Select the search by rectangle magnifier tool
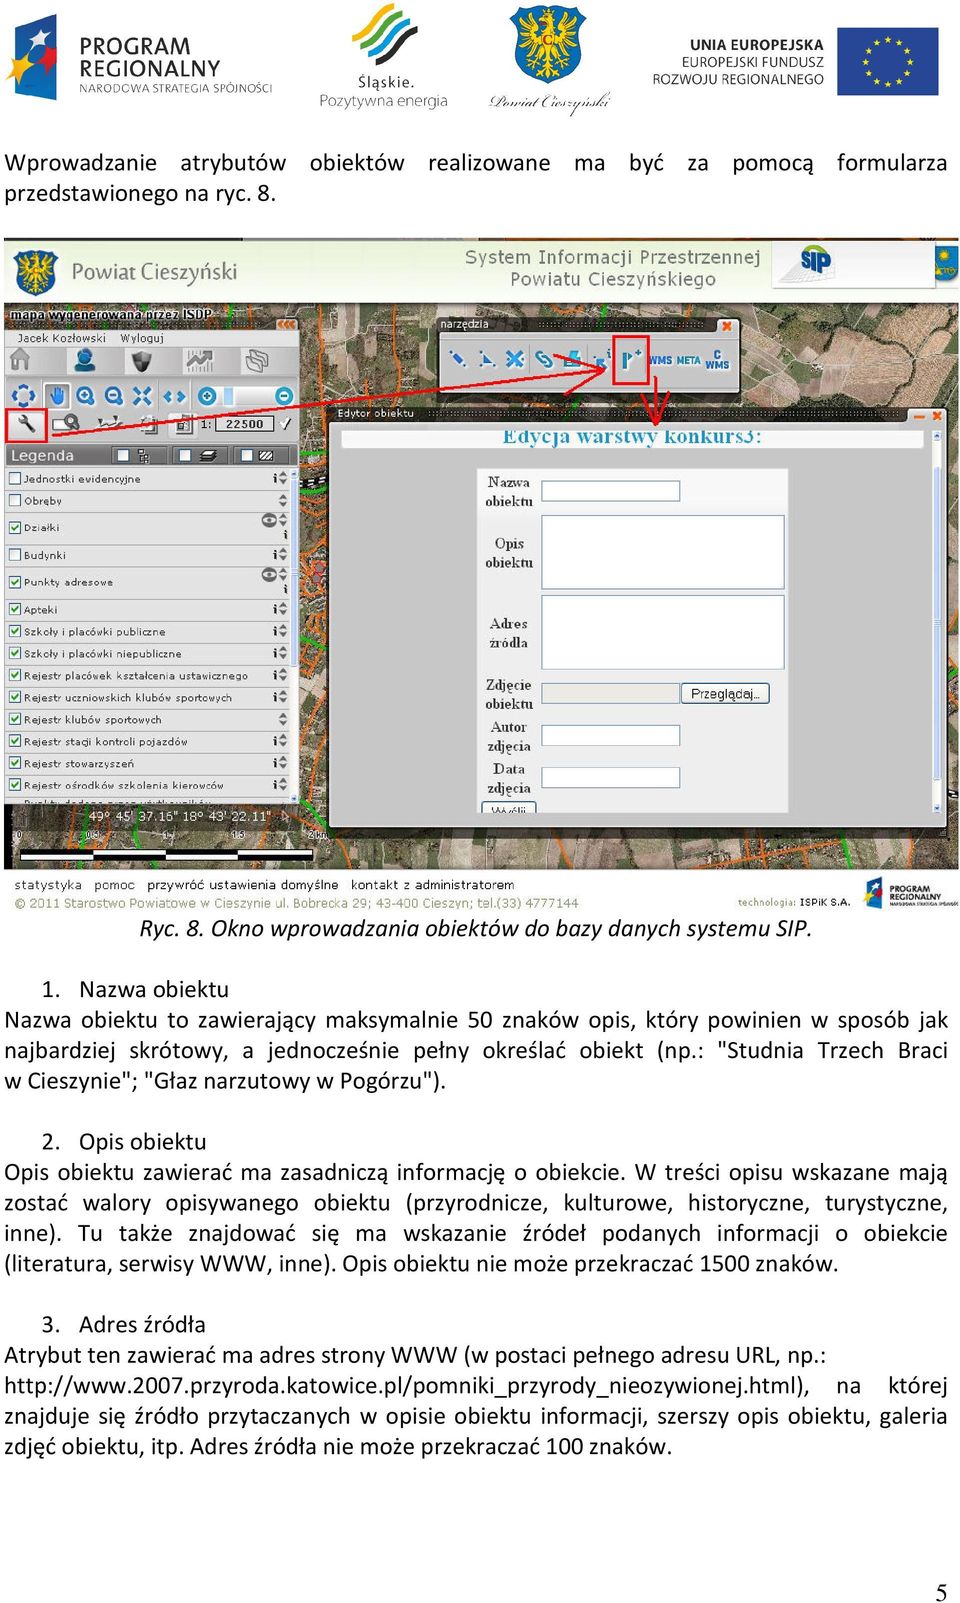 click(x=66, y=424)
